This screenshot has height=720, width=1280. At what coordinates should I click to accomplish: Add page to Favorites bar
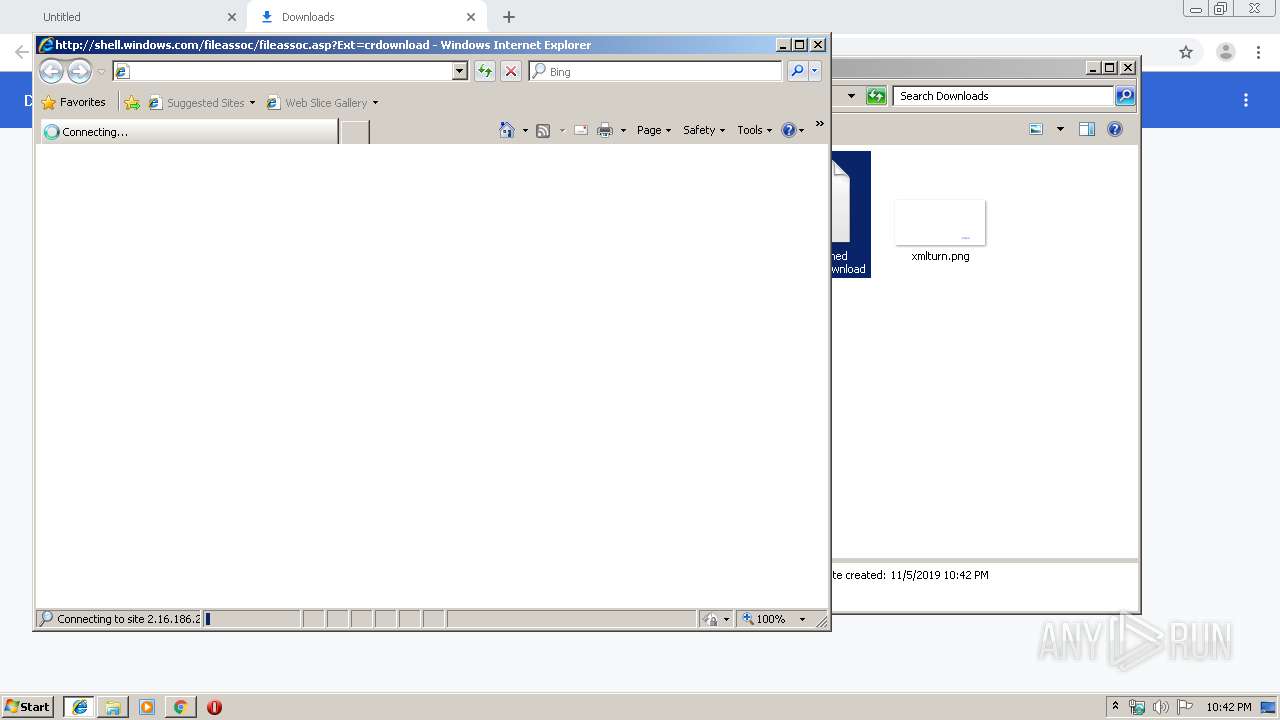click(132, 102)
